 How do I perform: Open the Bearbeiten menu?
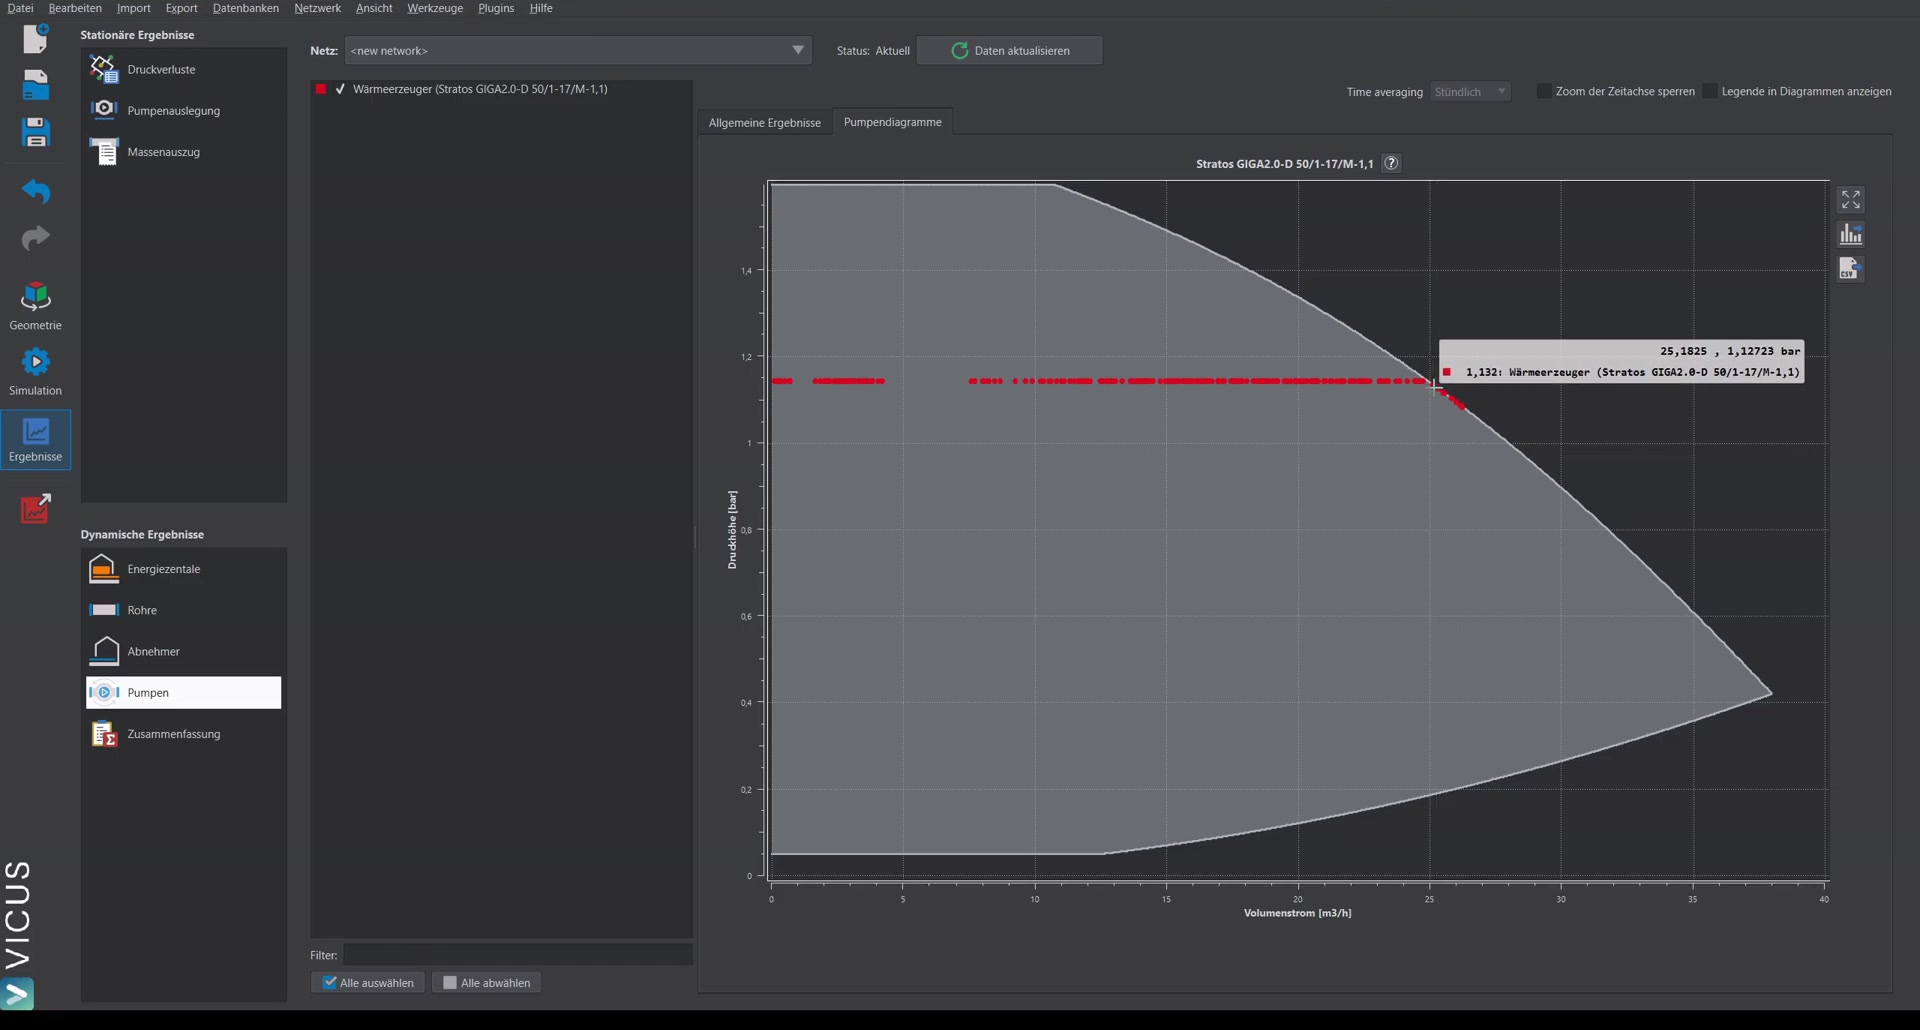(x=75, y=8)
